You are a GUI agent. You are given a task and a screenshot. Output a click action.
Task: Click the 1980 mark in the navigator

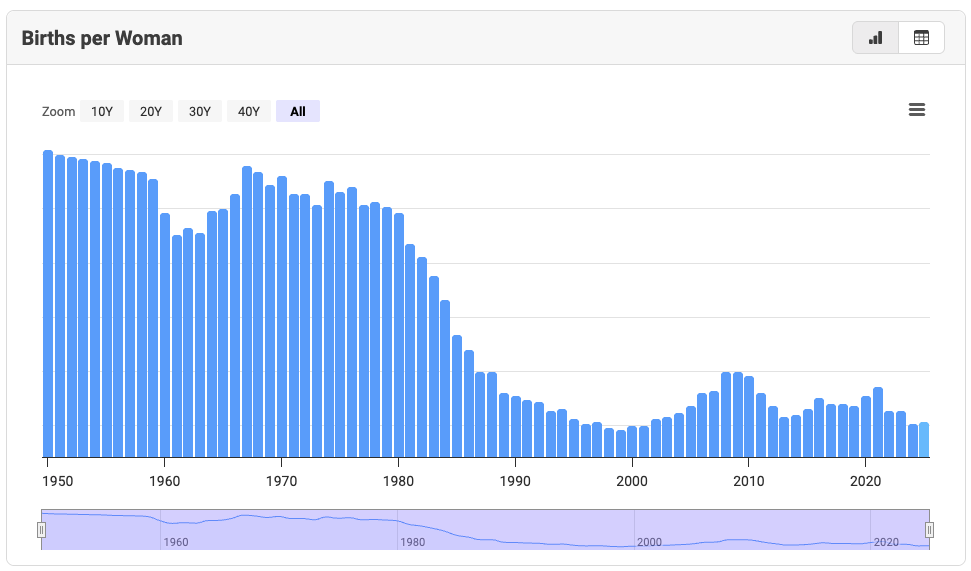click(412, 543)
